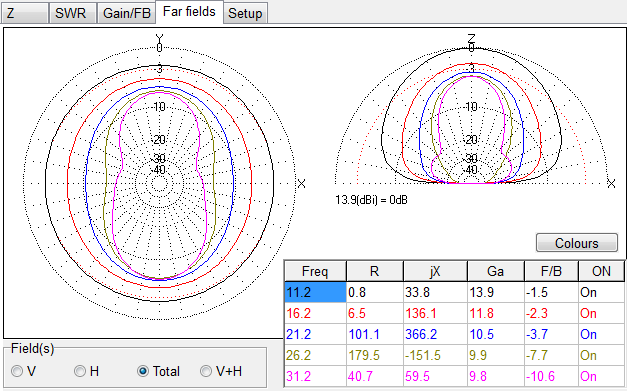Click the F/B value -10.6

click(551, 376)
